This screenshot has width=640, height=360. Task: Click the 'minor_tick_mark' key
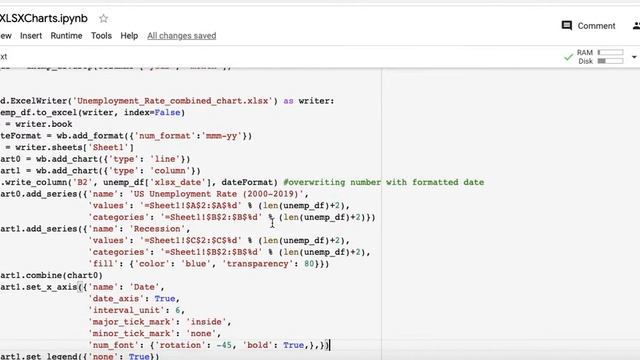[x=132, y=333]
